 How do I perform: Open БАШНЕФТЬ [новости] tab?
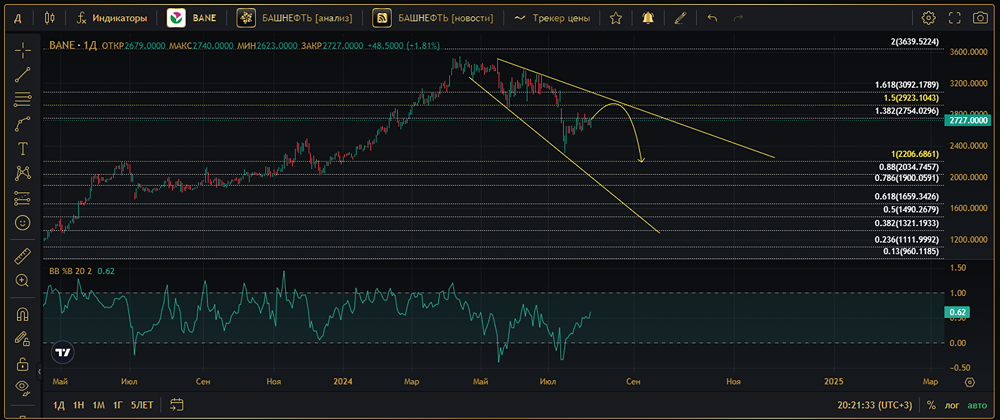tap(432, 18)
